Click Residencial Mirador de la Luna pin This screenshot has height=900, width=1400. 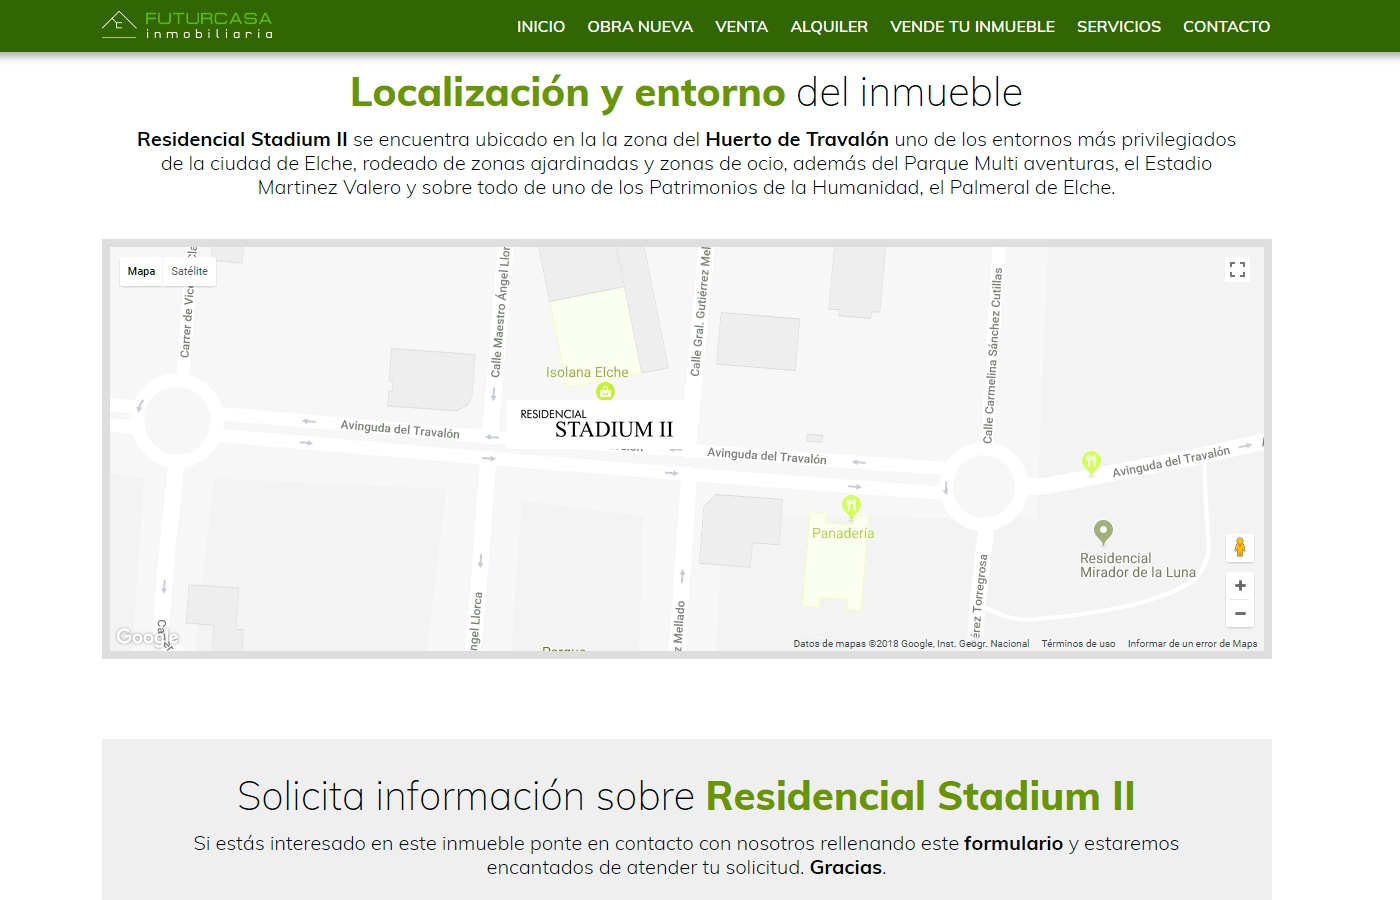tap(1103, 532)
